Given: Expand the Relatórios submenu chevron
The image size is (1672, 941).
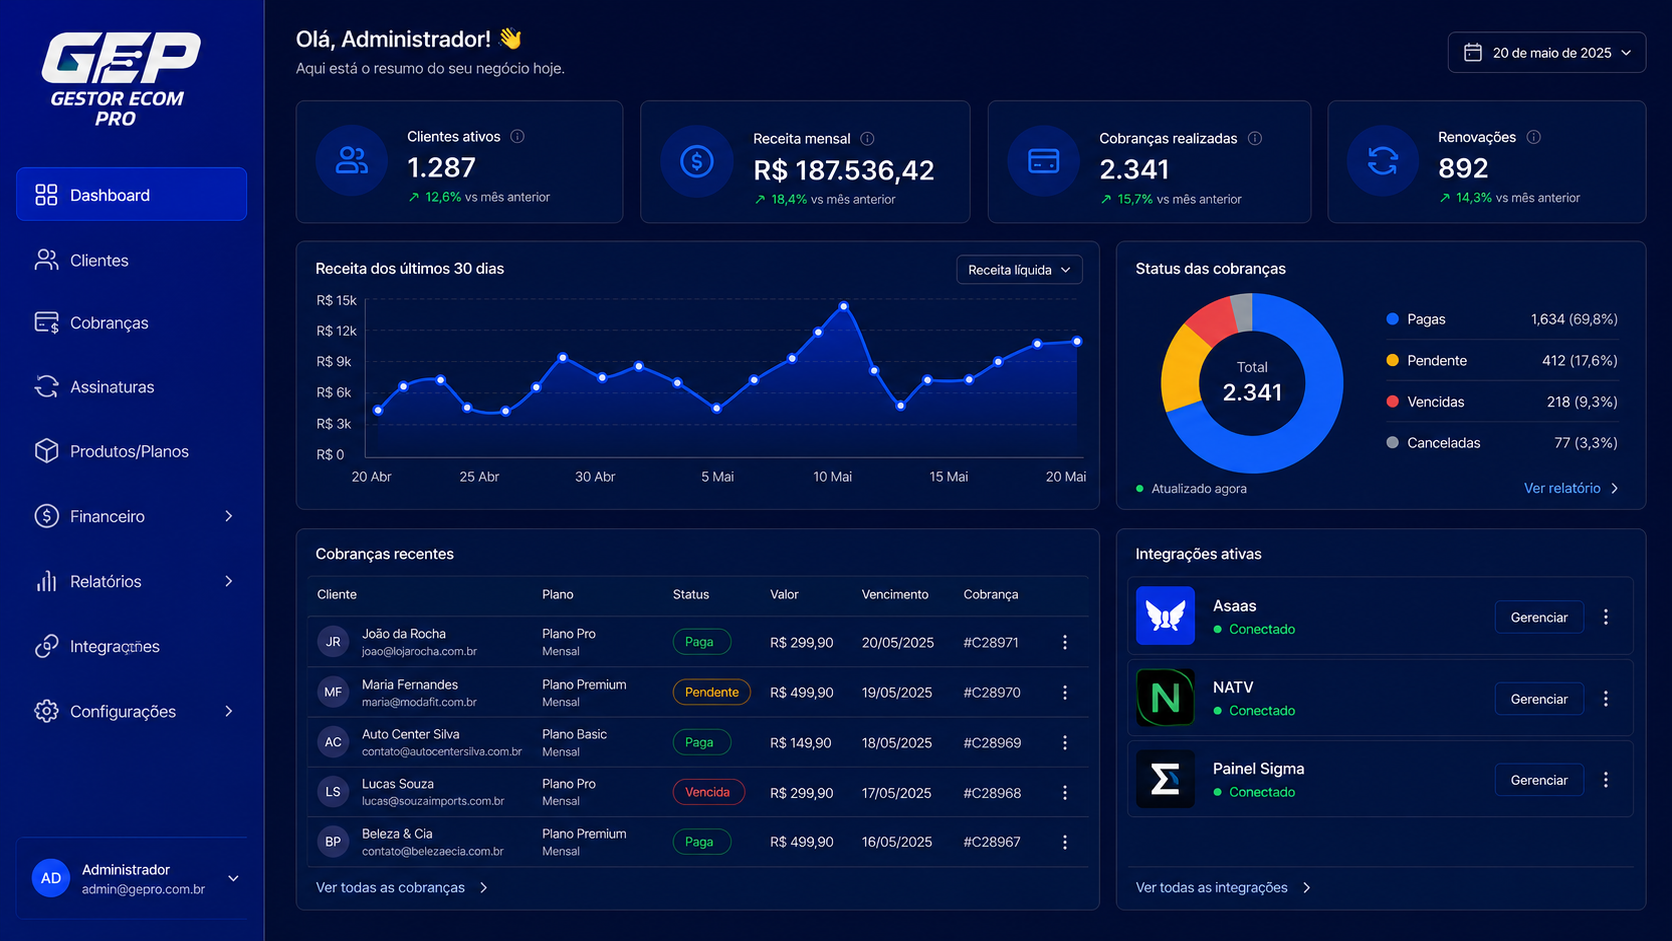Looking at the screenshot, I should coord(229,581).
